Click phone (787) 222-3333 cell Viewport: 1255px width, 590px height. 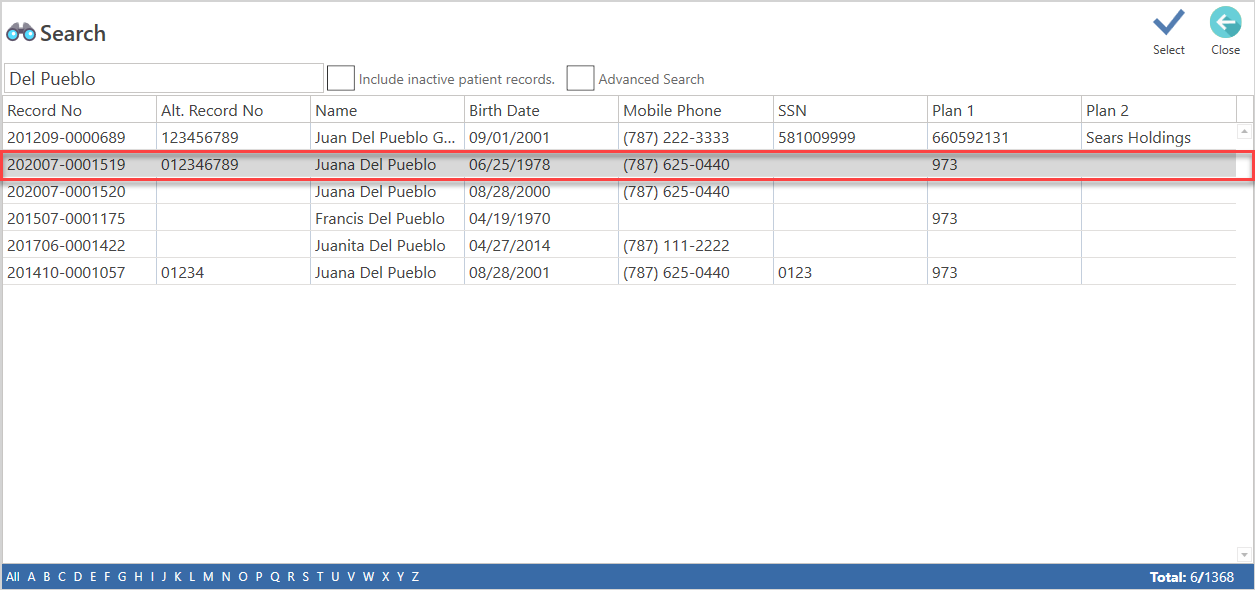[x=695, y=137]
